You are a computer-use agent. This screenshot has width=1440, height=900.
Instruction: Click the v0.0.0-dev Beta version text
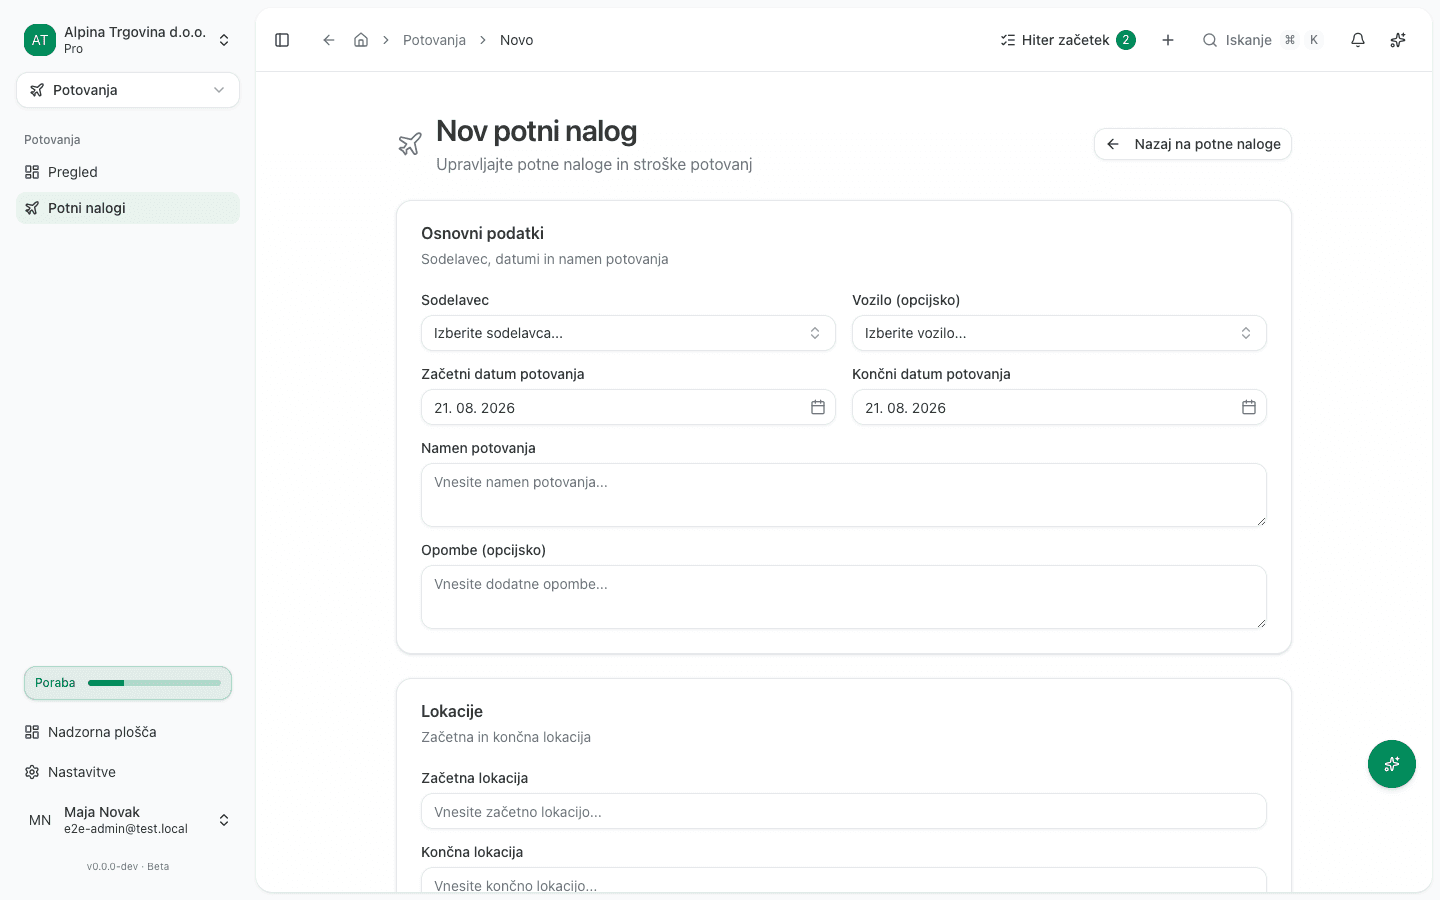(x=128, y=866)
